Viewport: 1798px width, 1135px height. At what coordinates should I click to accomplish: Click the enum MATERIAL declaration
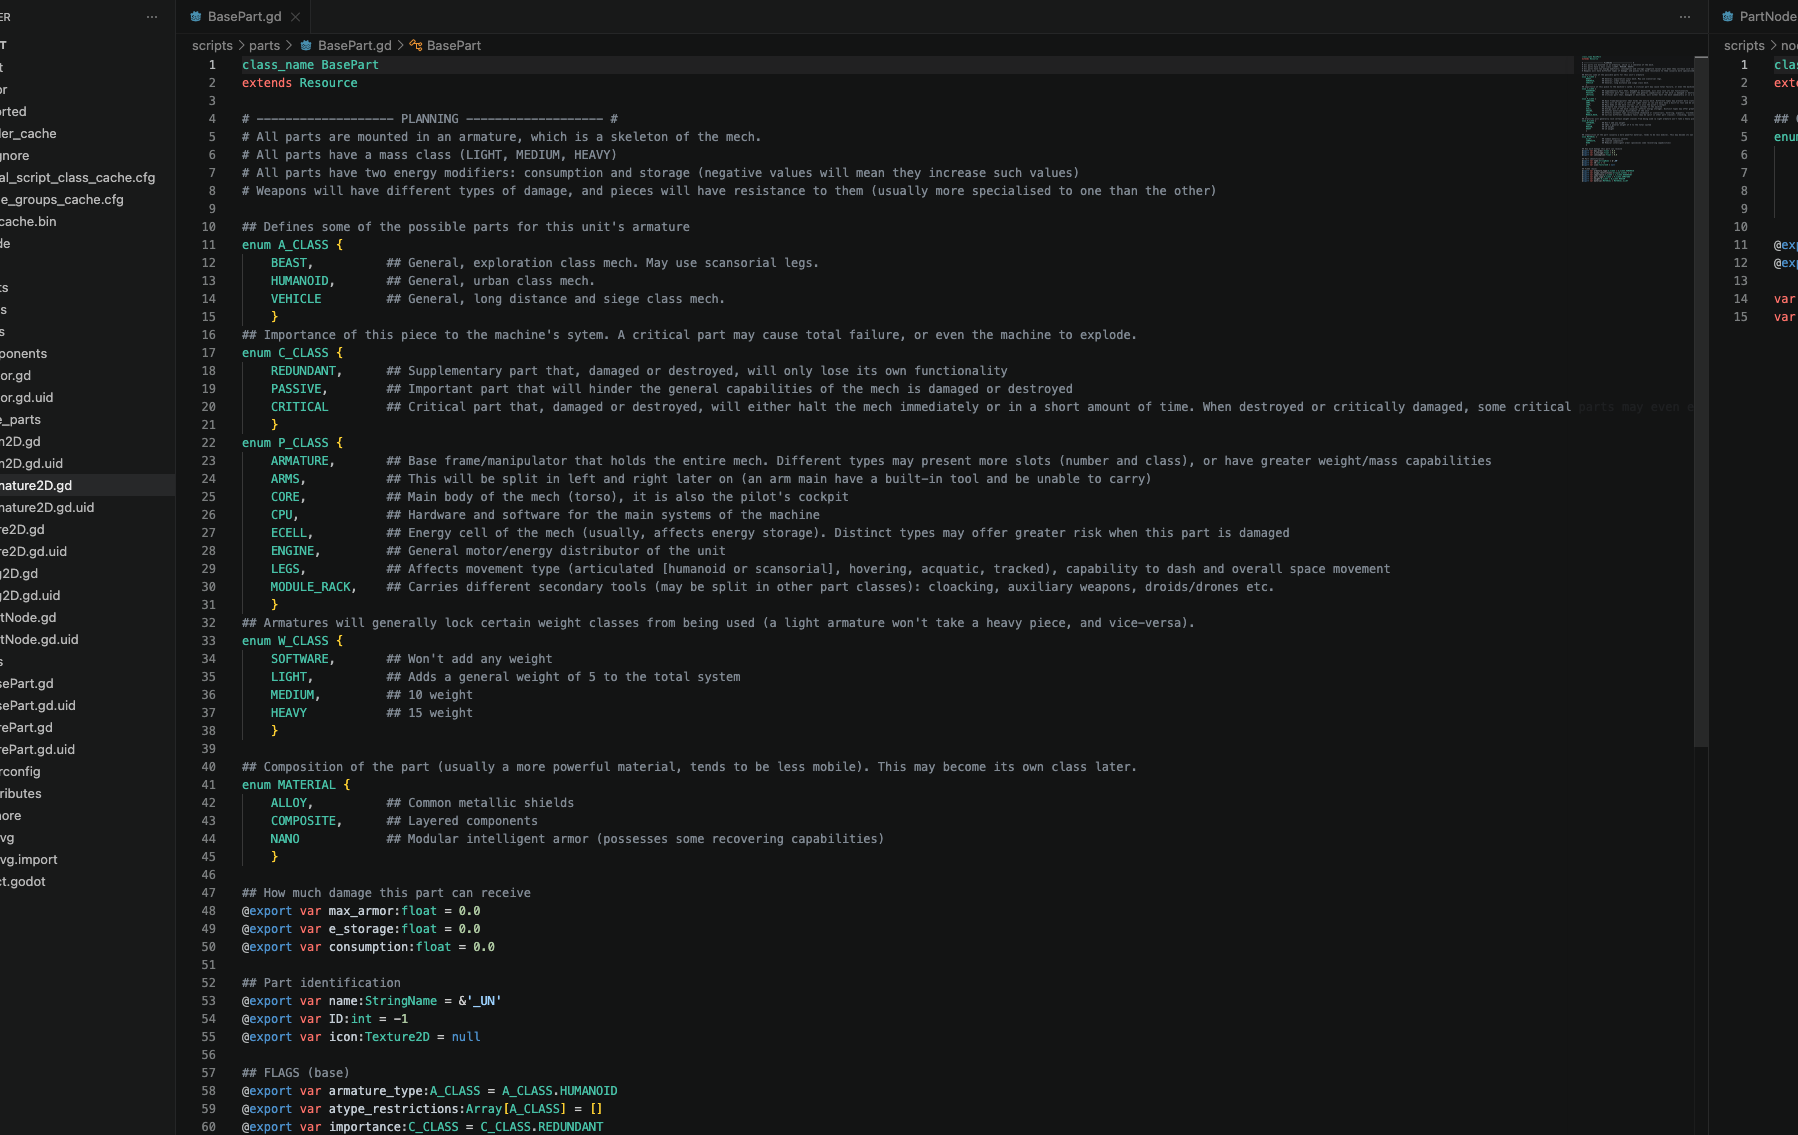pyautogui.click(x=296, y=785)
